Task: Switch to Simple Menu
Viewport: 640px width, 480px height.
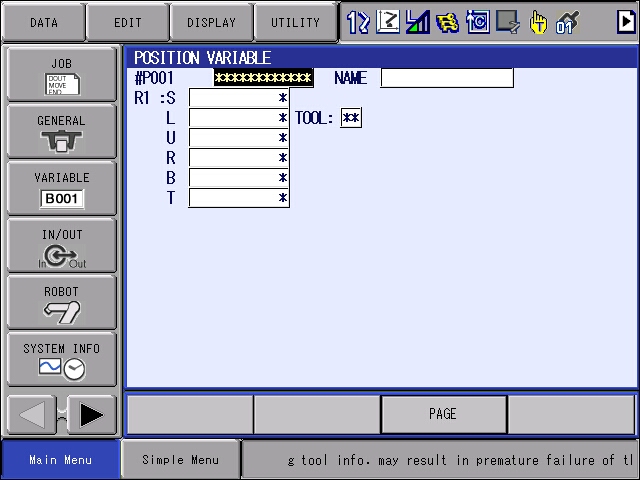Action: (180, 460)
